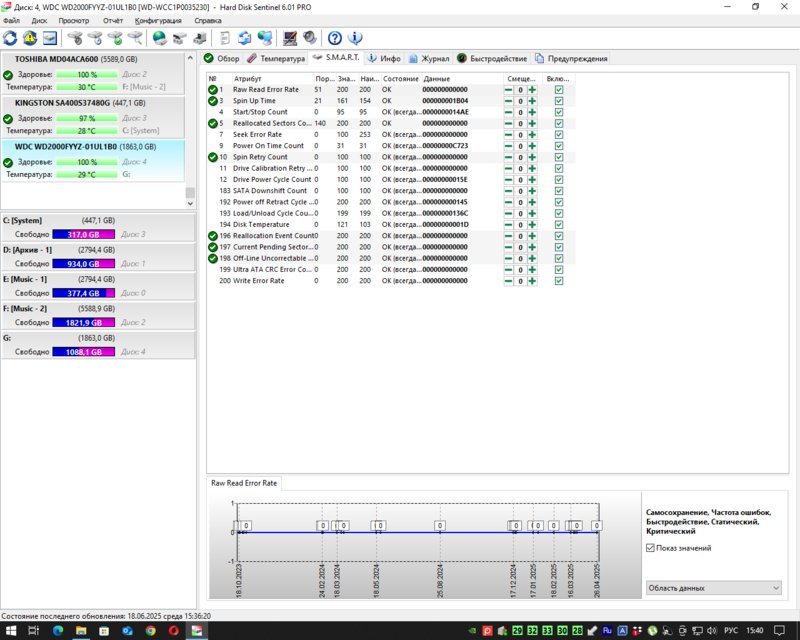Screen dimensions: 800x640
Task: Open the Конфигурация menu
Action: tap(158, 20)
